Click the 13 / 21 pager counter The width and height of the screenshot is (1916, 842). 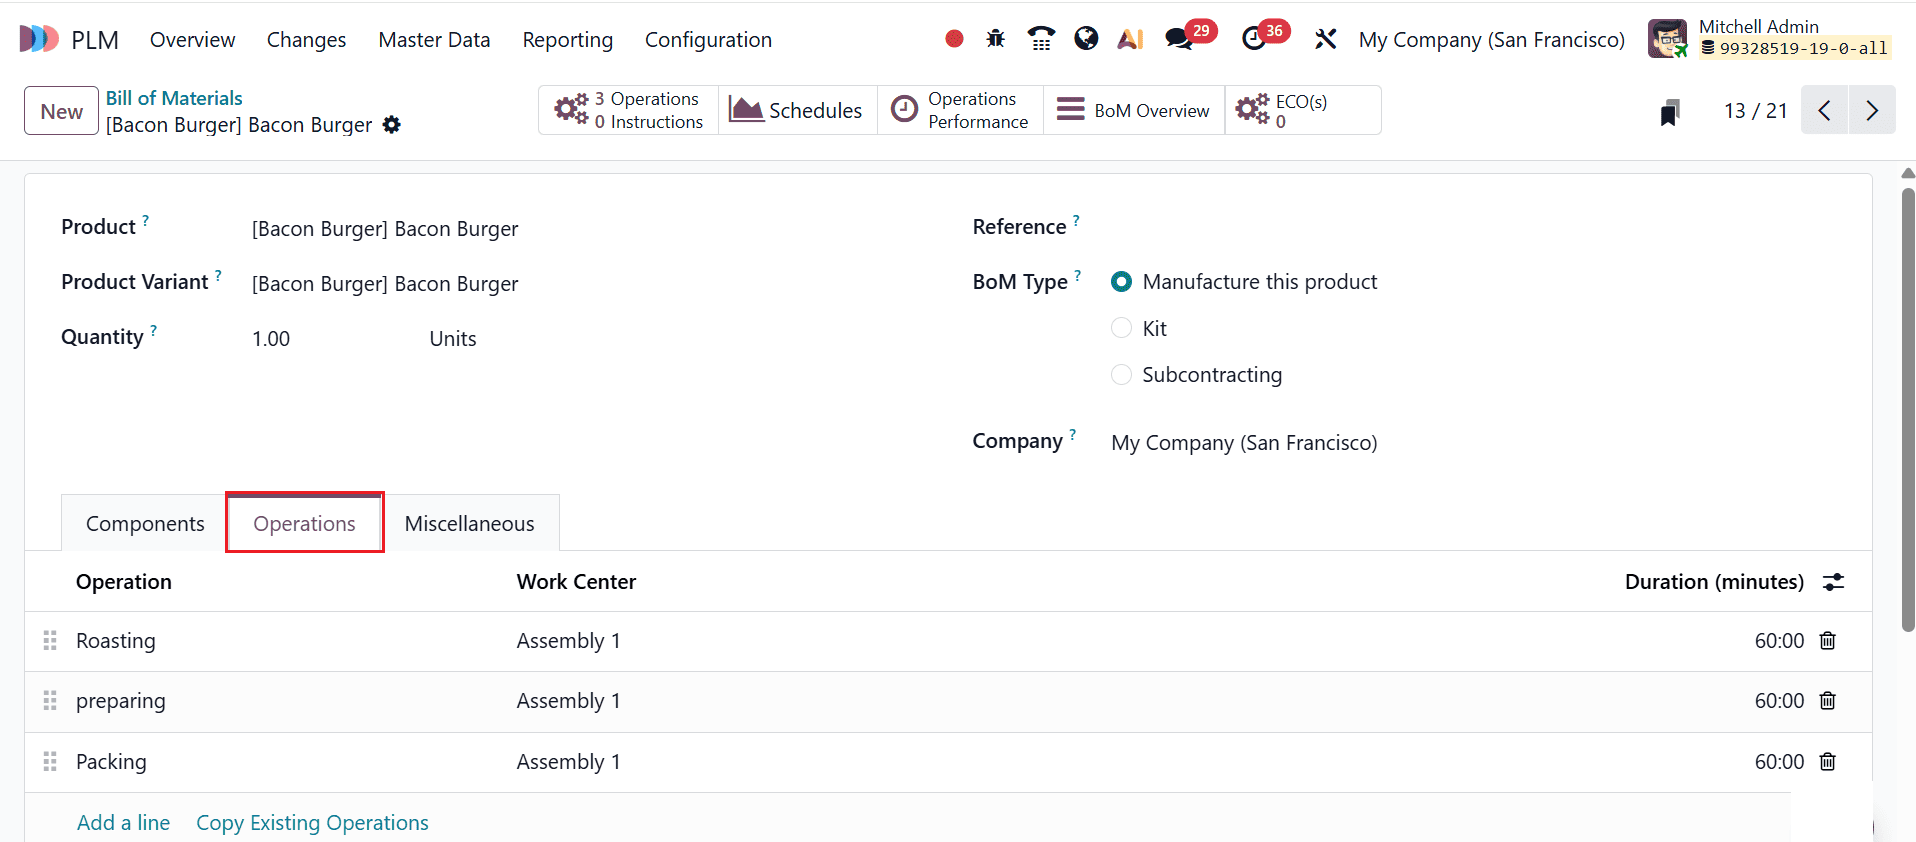tap(1755, 110)
